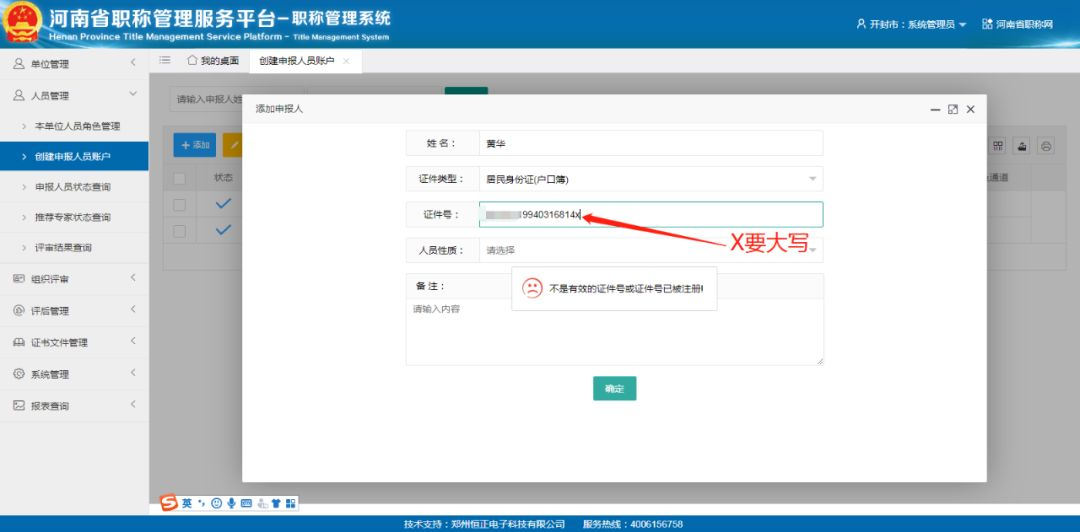
Task: Open 申报人员状态查询 menu item
Action: coord(74,187)
